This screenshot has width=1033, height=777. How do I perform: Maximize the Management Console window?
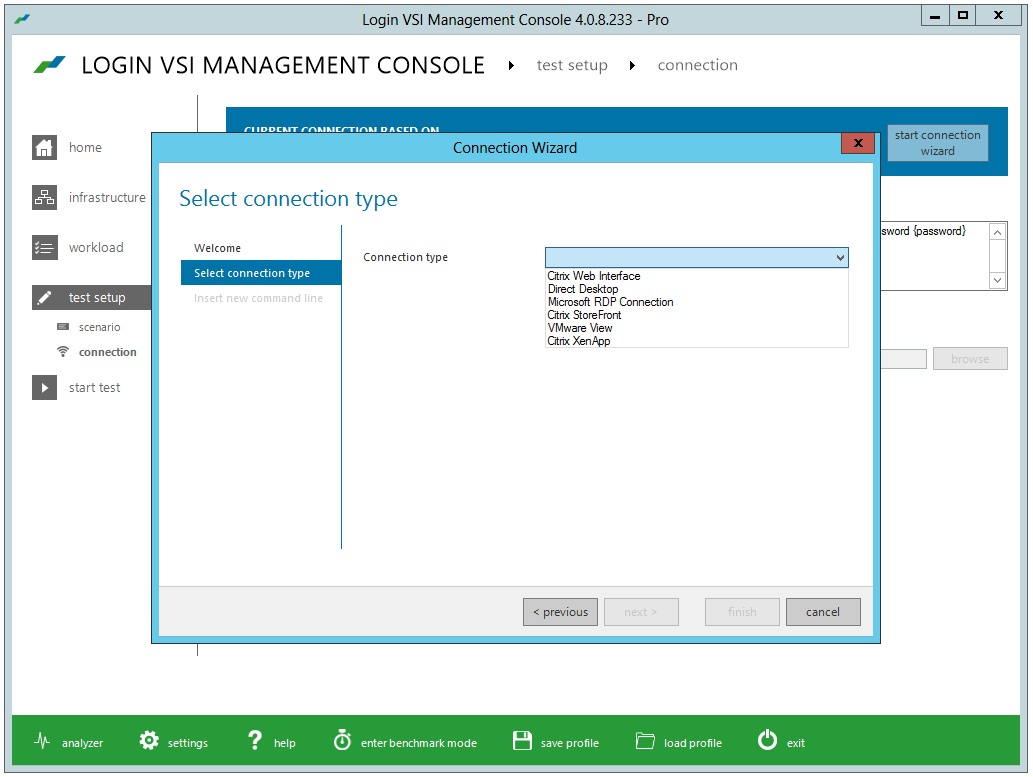(x=963, y=15)
